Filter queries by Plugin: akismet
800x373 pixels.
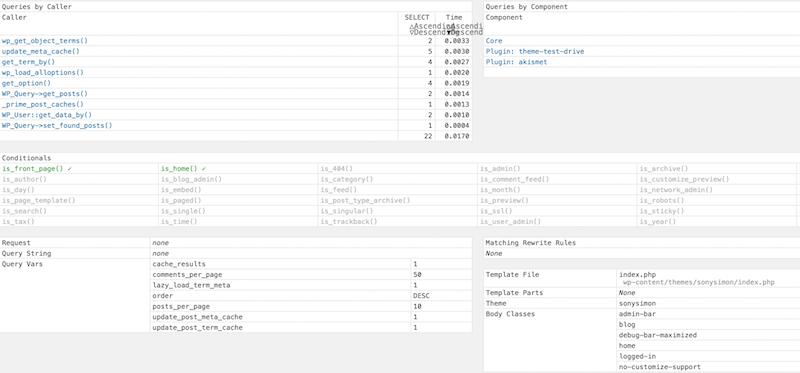tap(516, 62)
